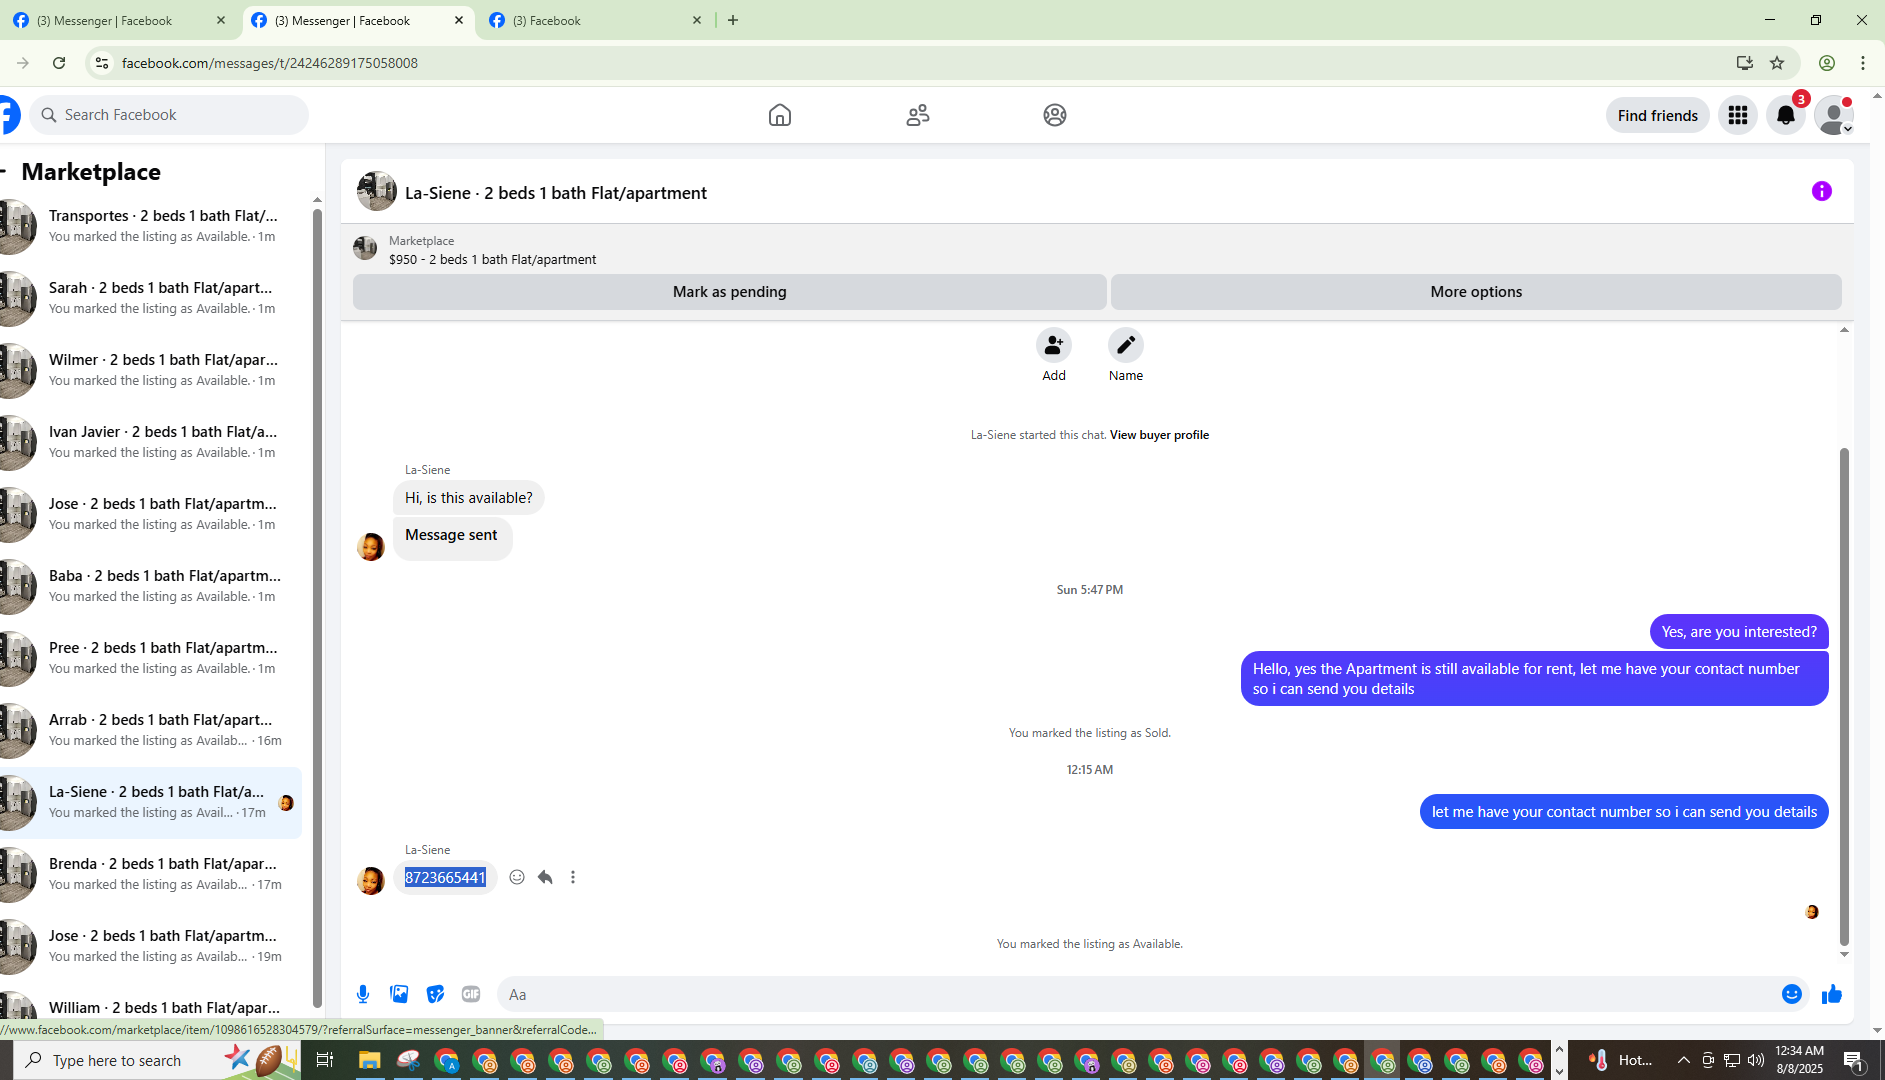Open the notifications bell icon
This screenshot has width=1885, height=1080.
tap(1786, 115)
